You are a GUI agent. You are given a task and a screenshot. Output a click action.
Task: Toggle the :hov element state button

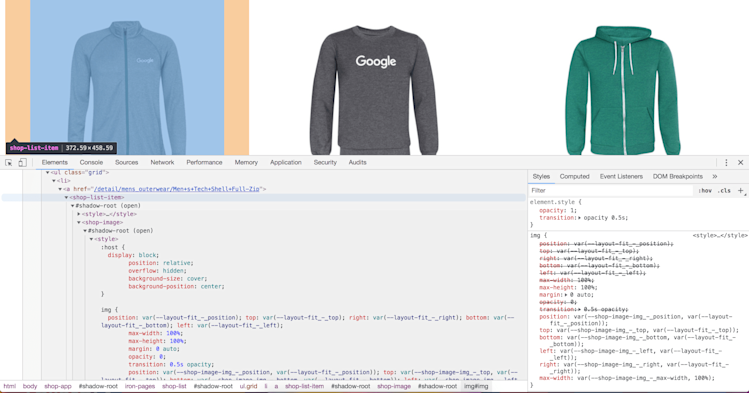(705, 191)
